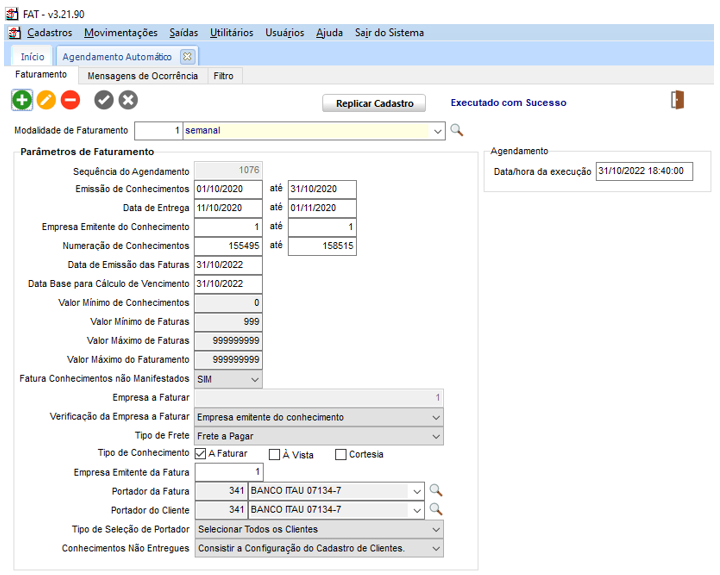Enable the À Vista checkbox

coord(275,454)
